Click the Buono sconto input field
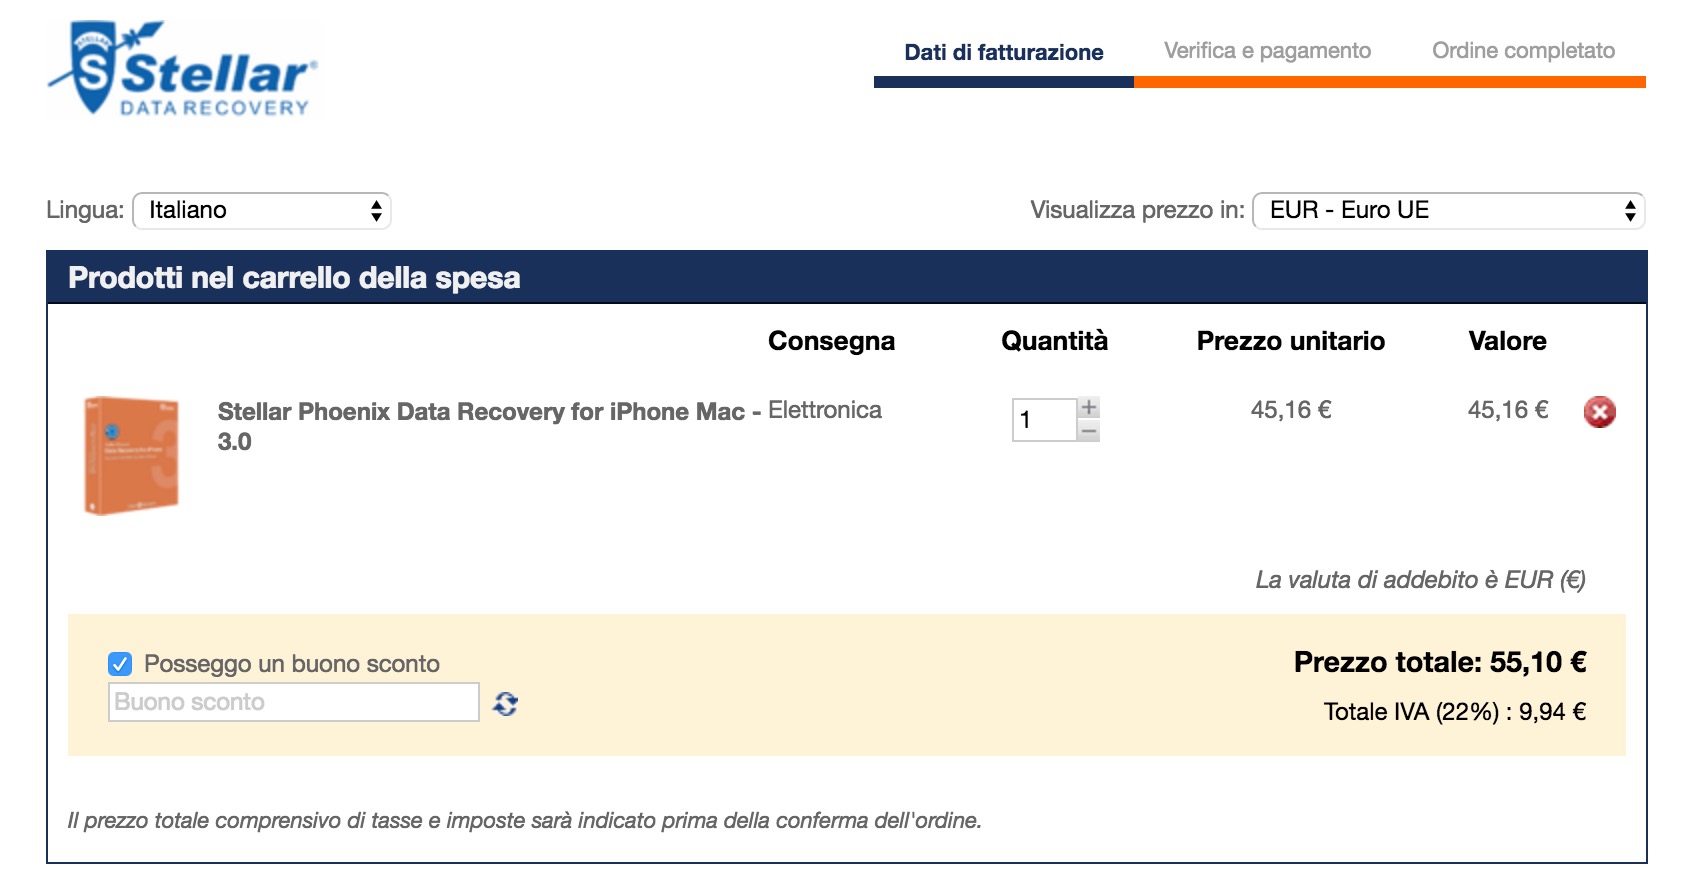Image resolution: width=1694 pixels, height=878 pixels. [x=293, y=702]
